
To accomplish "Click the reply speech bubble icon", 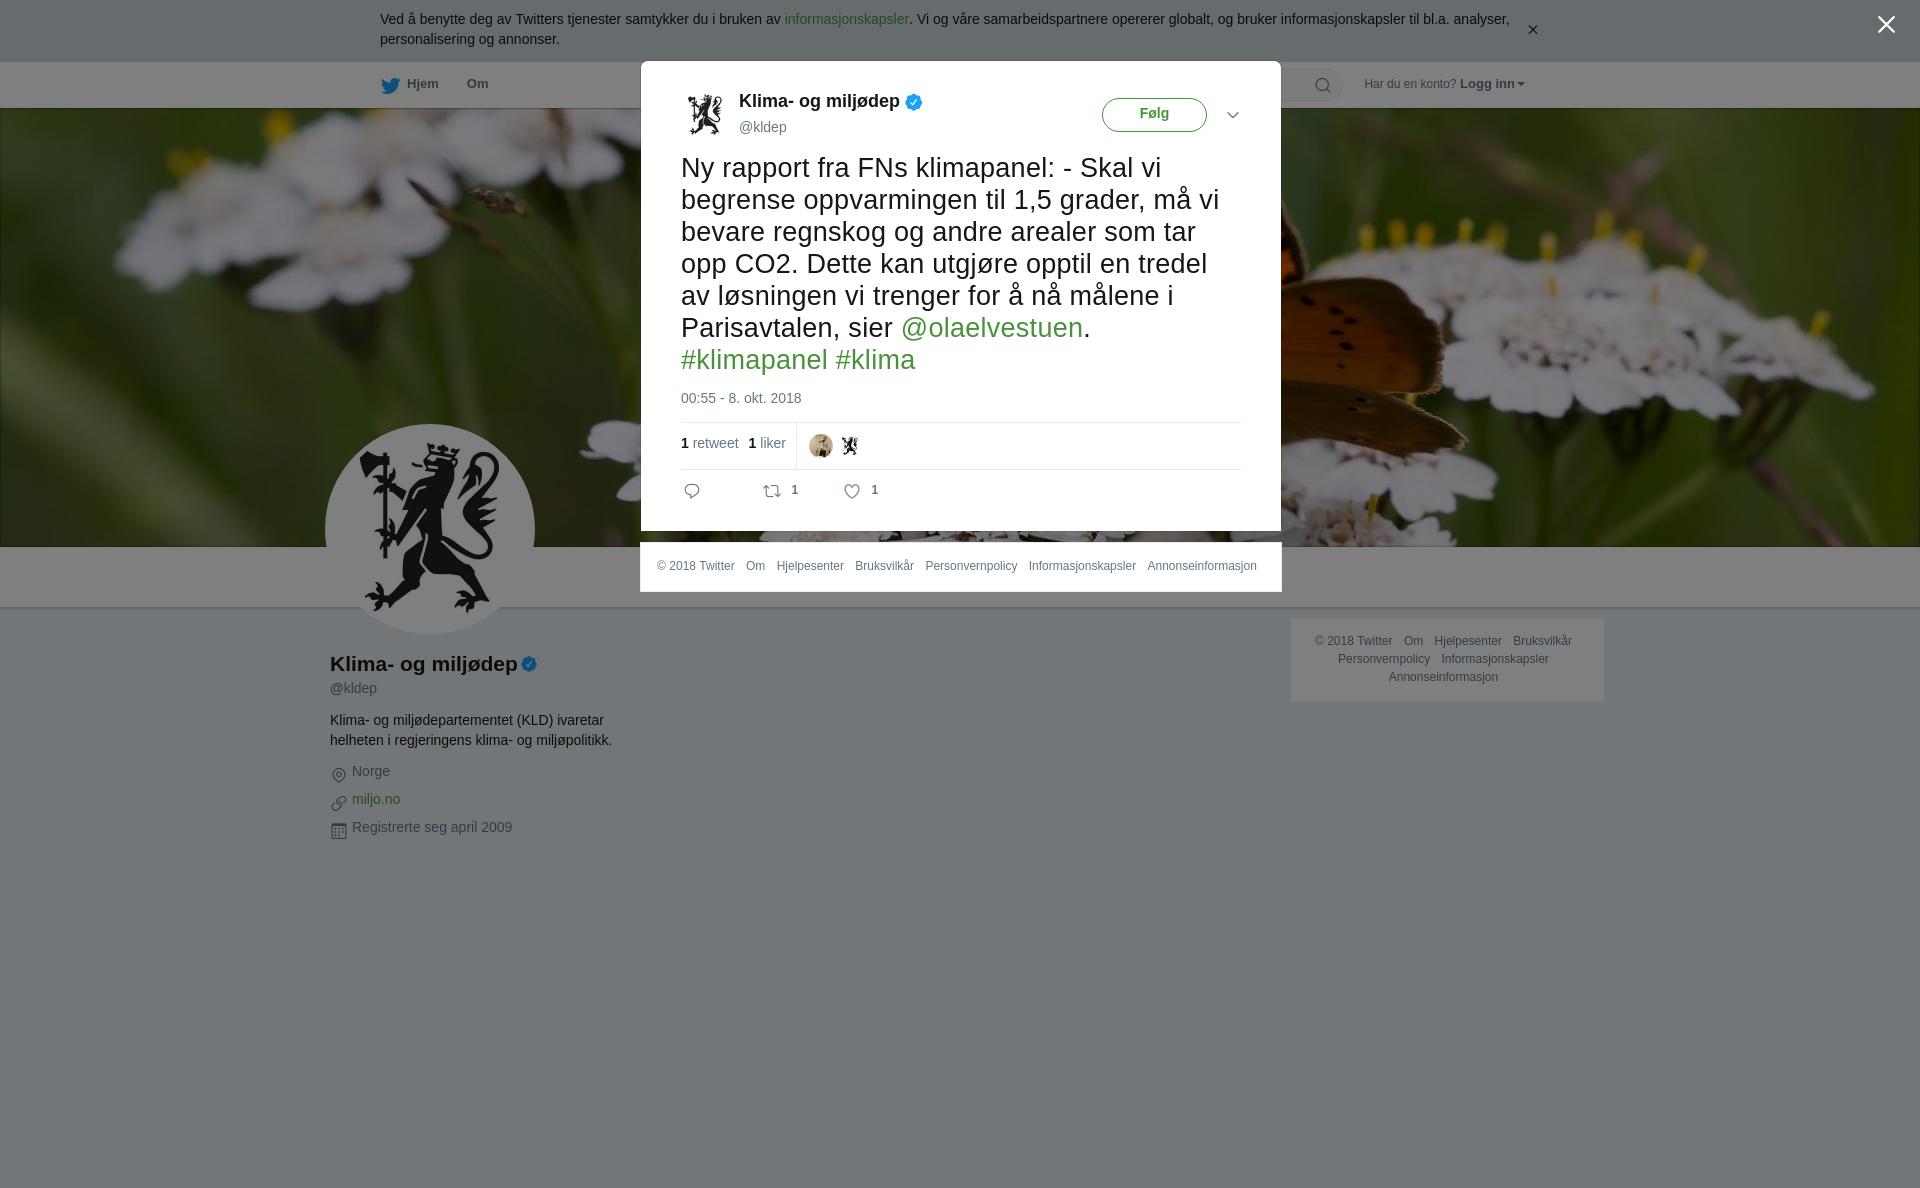I will [x=692, y=491].
